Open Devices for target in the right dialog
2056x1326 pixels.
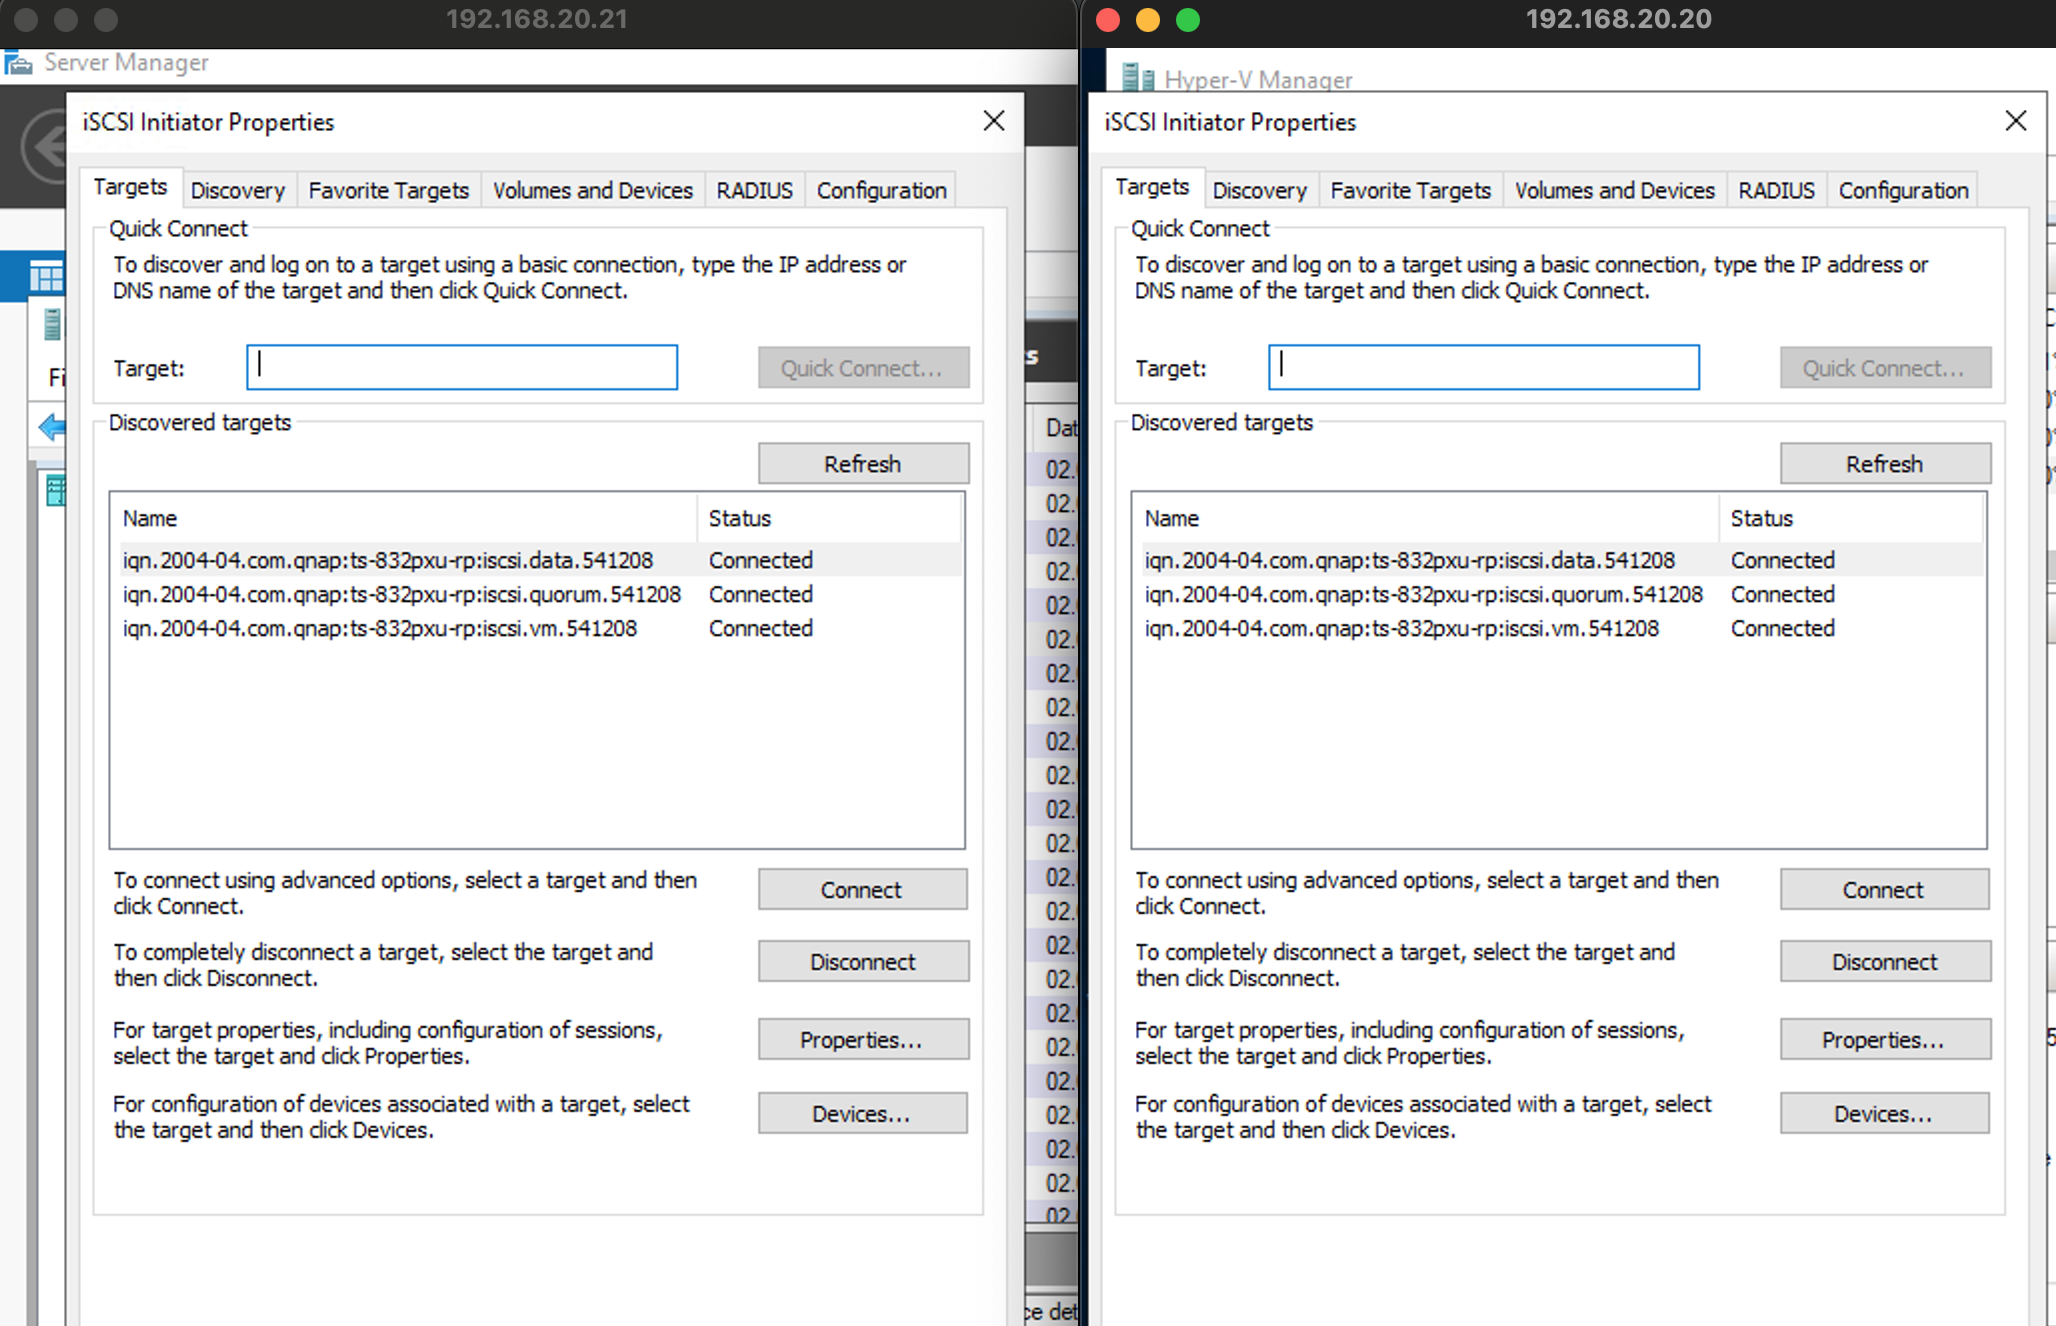pos(1885,1113)
